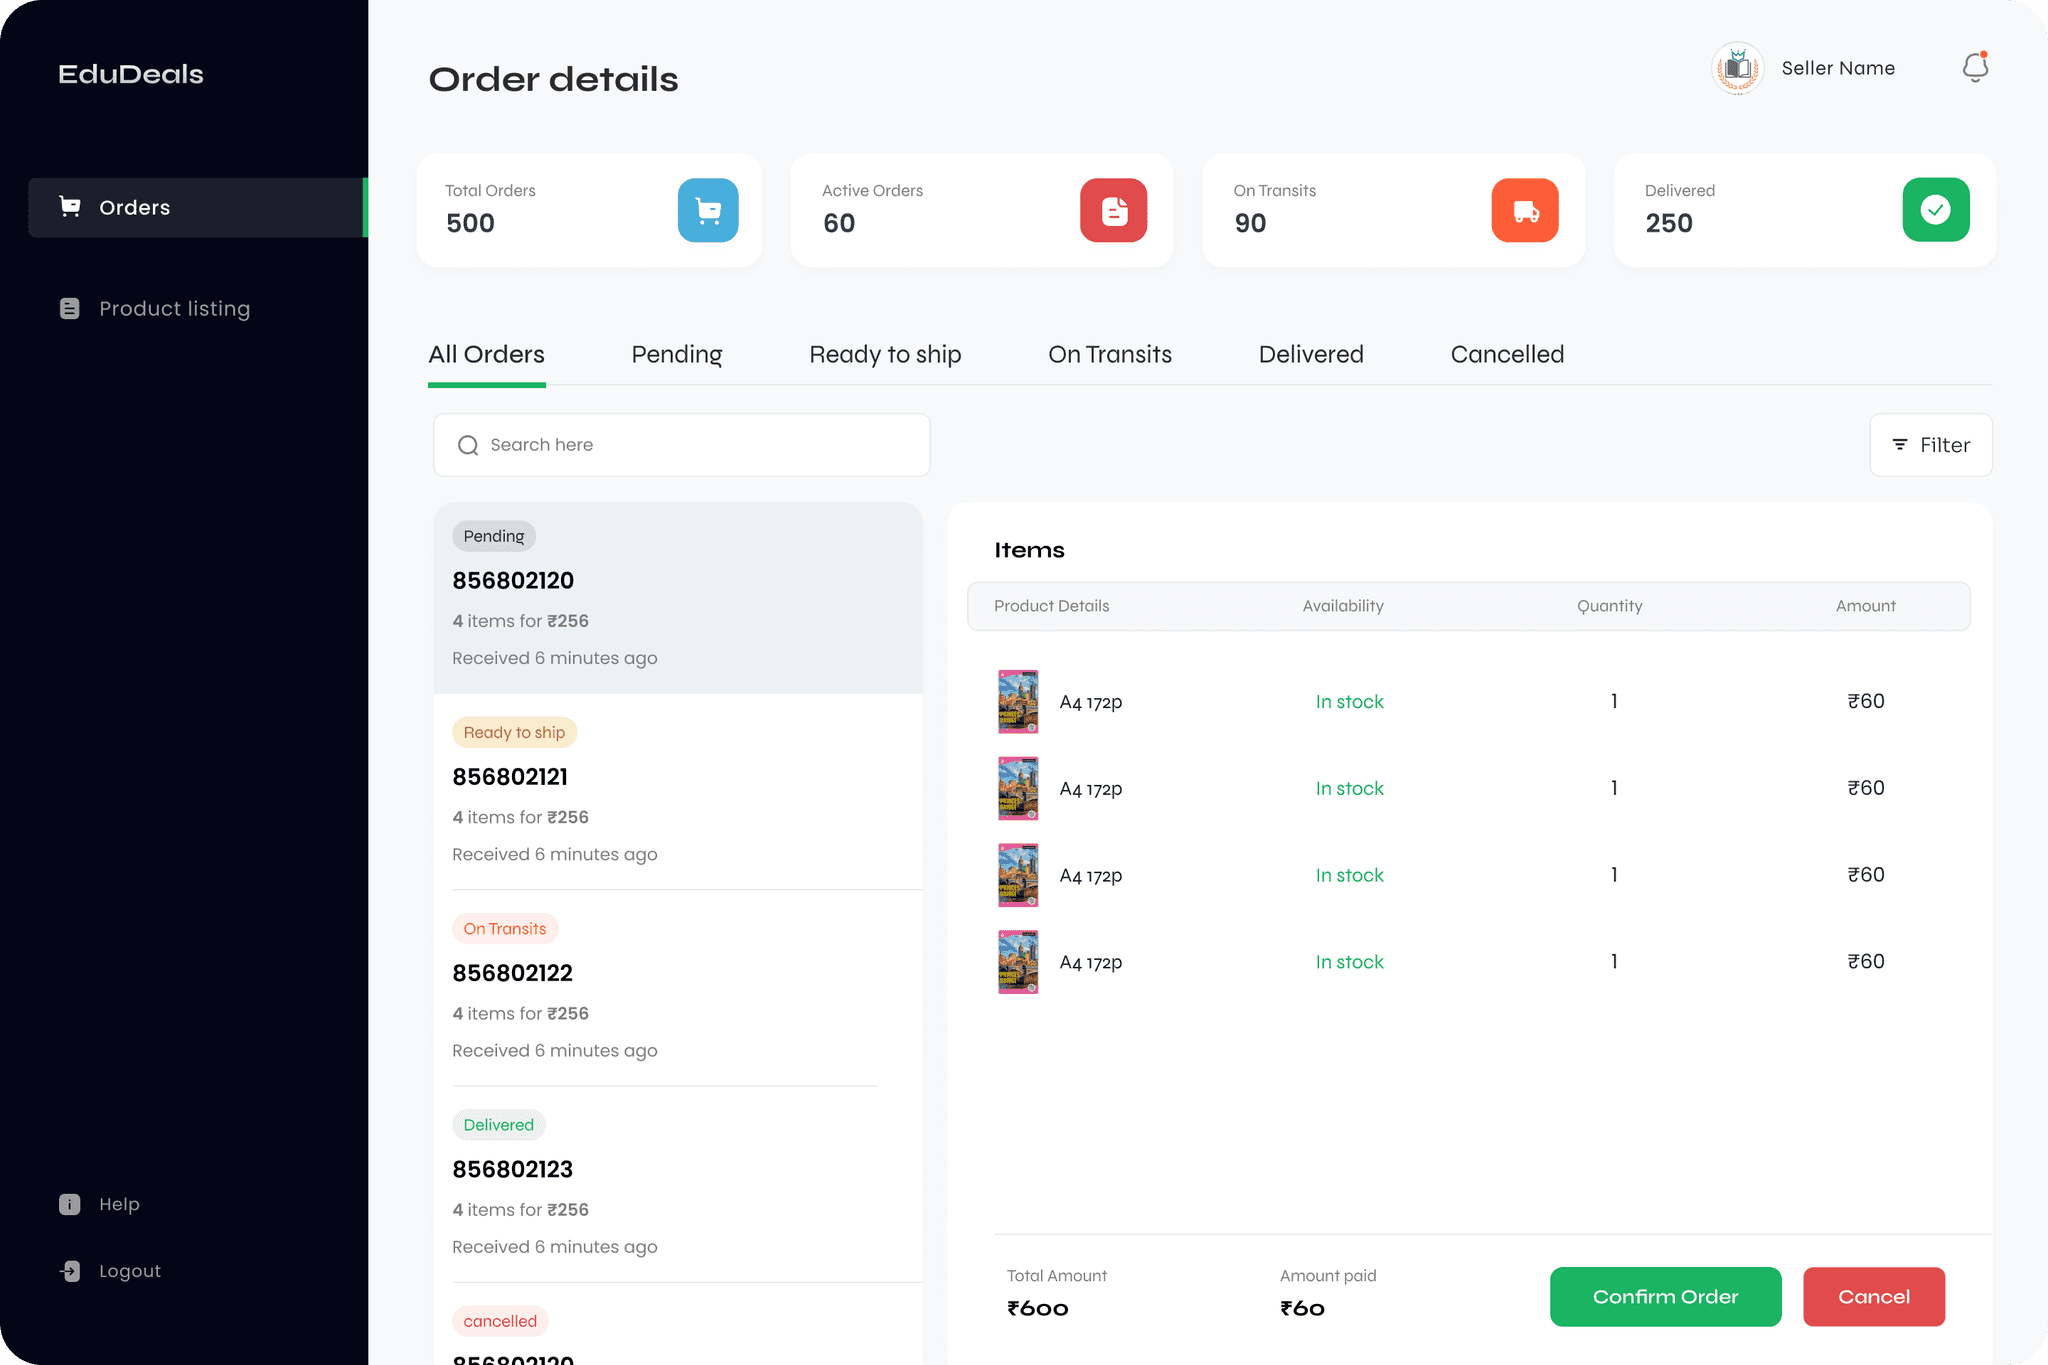This screenshot has height=1365, width=2048.
Task: Click the red Active Orders document icon
Action: click(x=1113, y=210)
